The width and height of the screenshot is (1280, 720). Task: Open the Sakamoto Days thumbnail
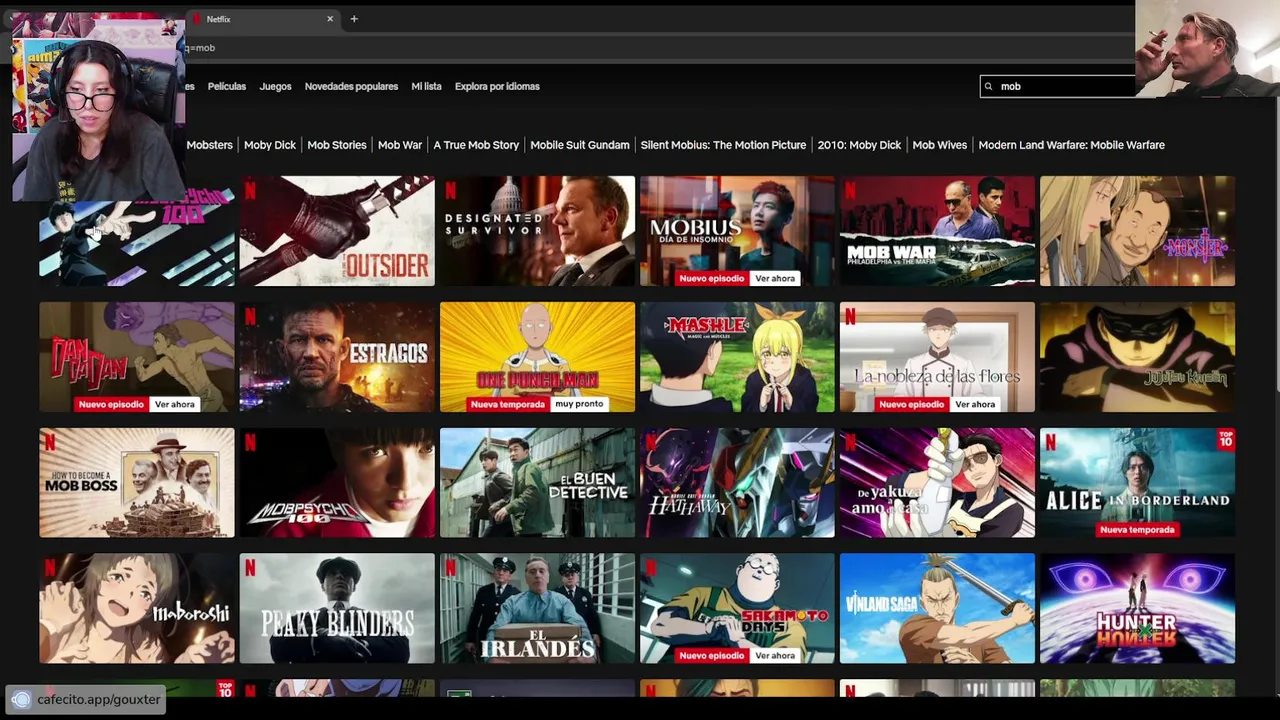pos(737,609)
